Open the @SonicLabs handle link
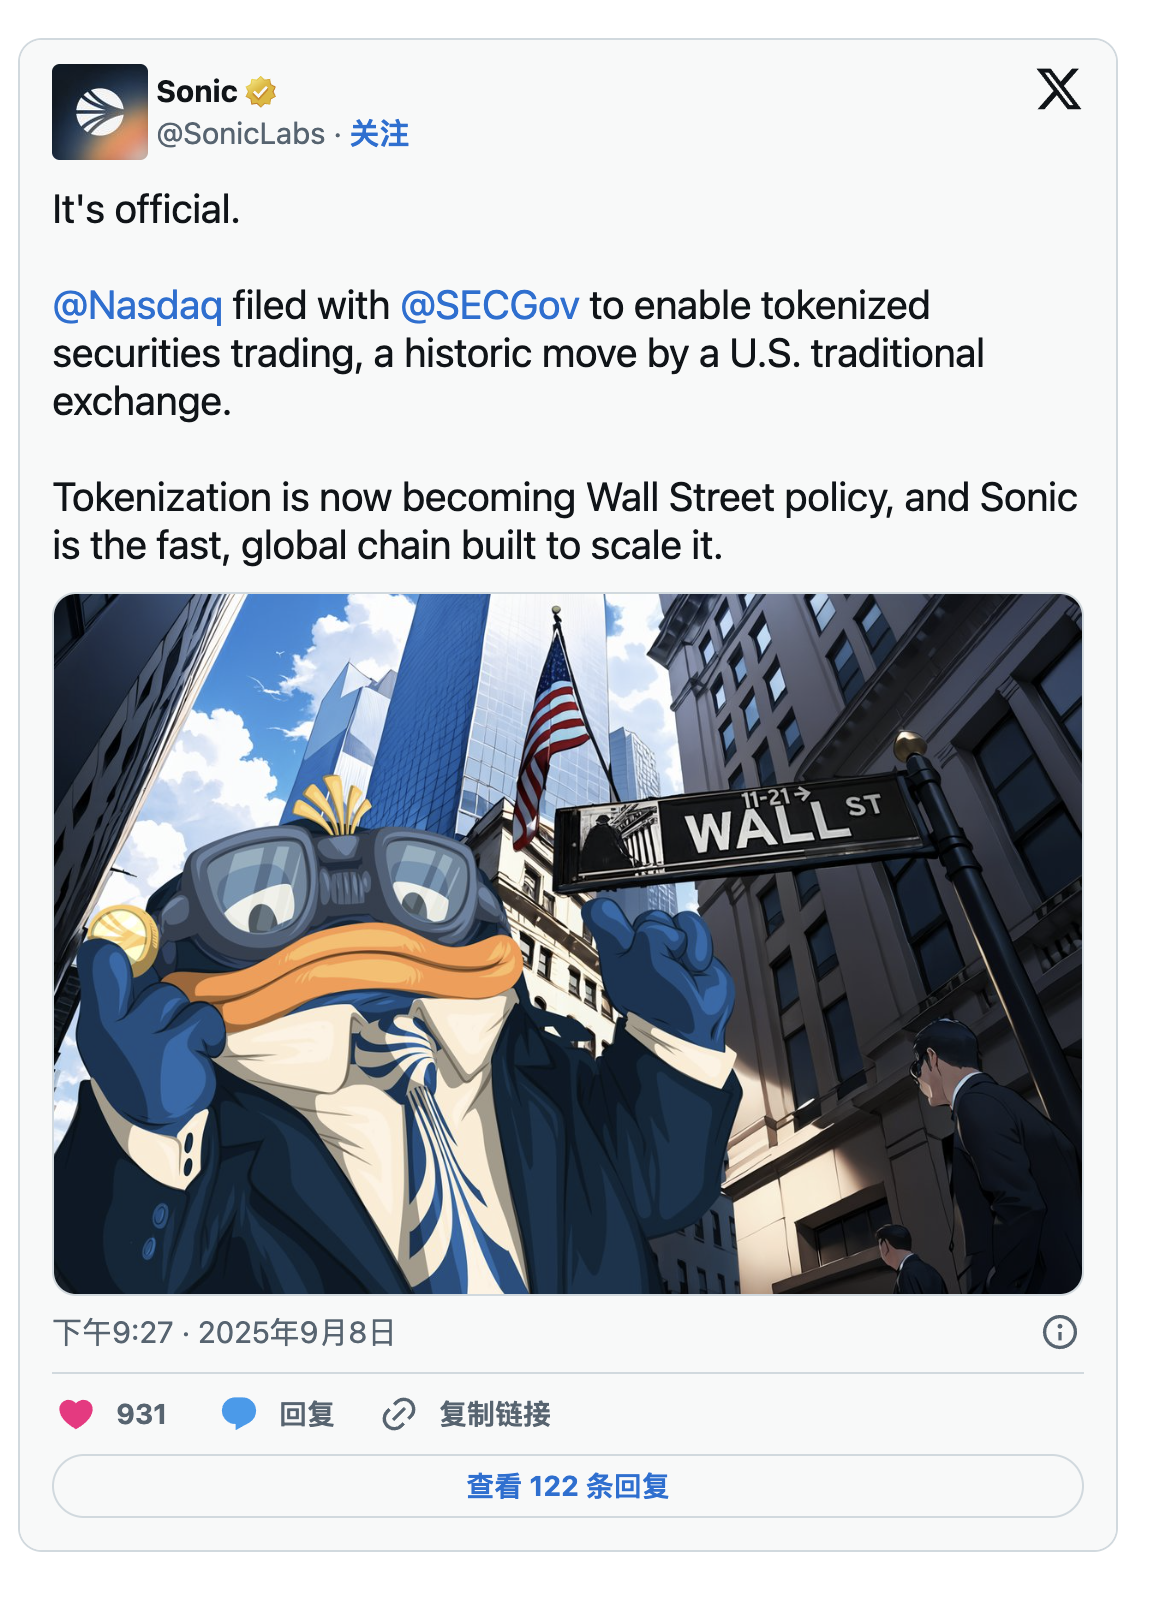 241,134
